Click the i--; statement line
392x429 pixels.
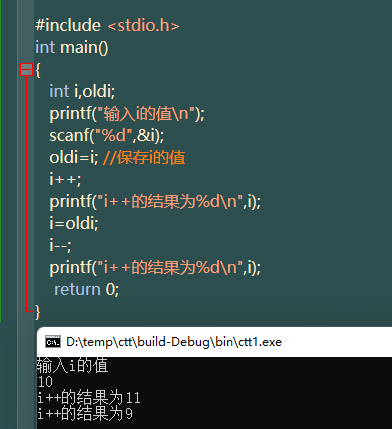(x=60, y=245)
